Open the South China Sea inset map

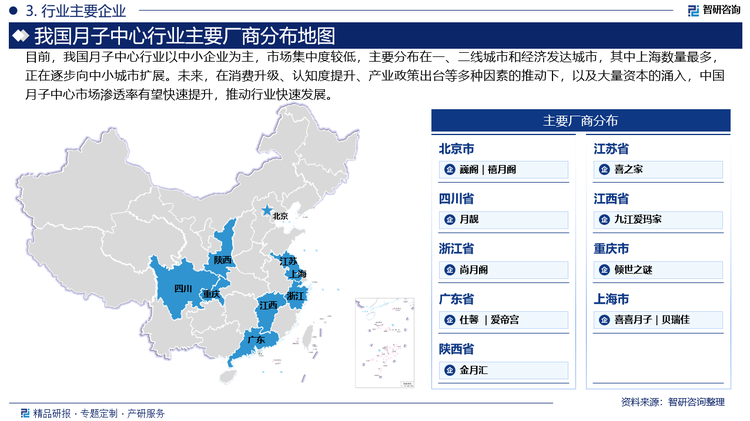pyautogui.click(x=385, y=343)
